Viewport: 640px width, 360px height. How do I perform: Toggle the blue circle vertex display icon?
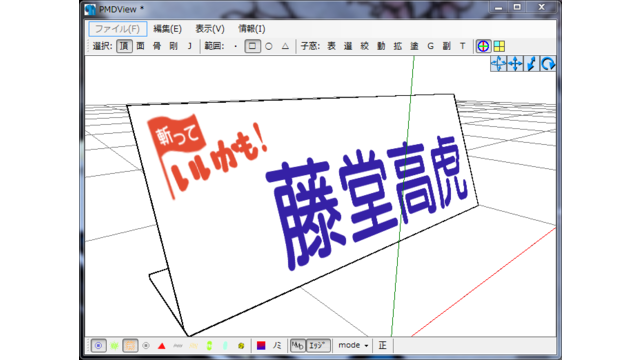98,346
